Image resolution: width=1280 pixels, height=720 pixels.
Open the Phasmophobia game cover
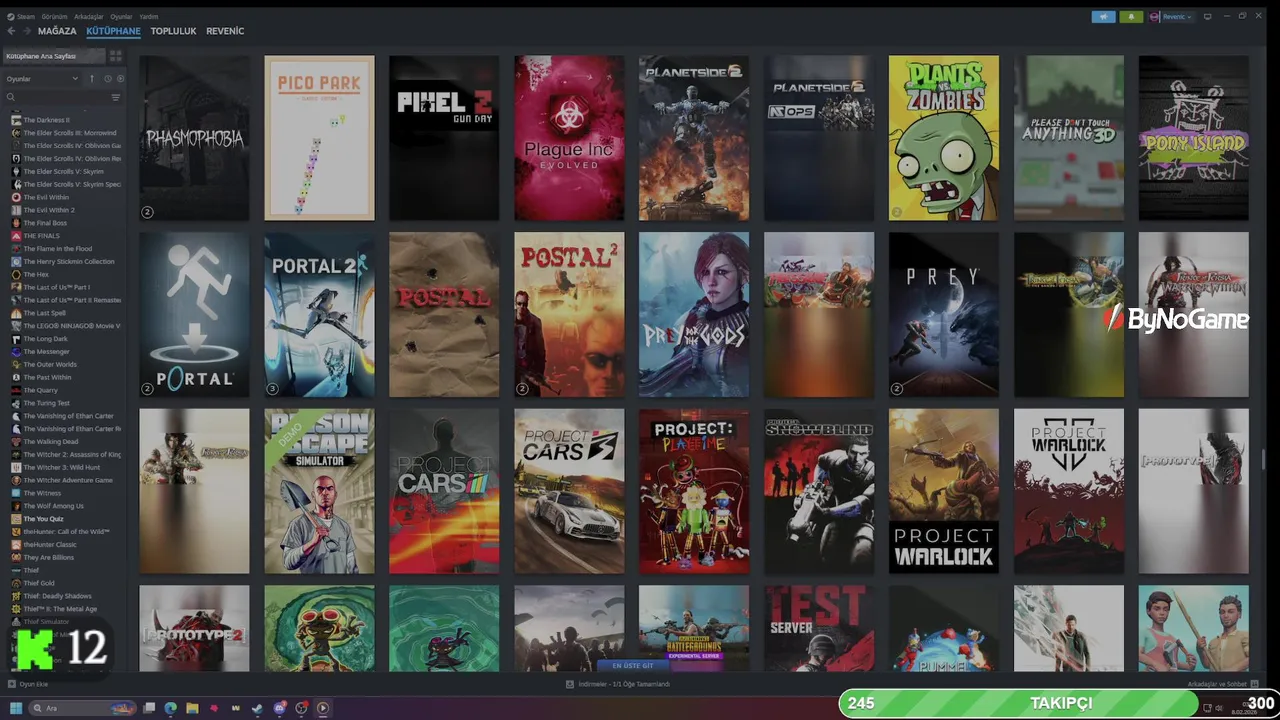tap(194, 138)
